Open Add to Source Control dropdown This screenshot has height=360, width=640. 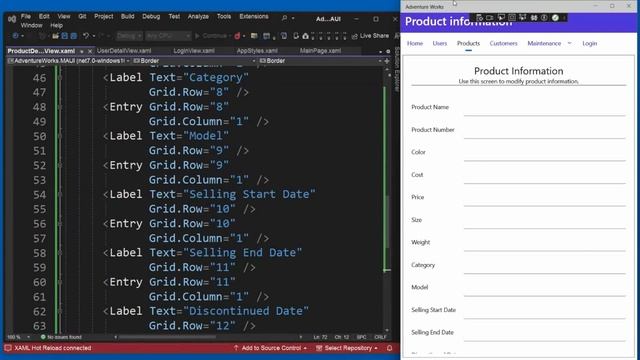(270, 348)
